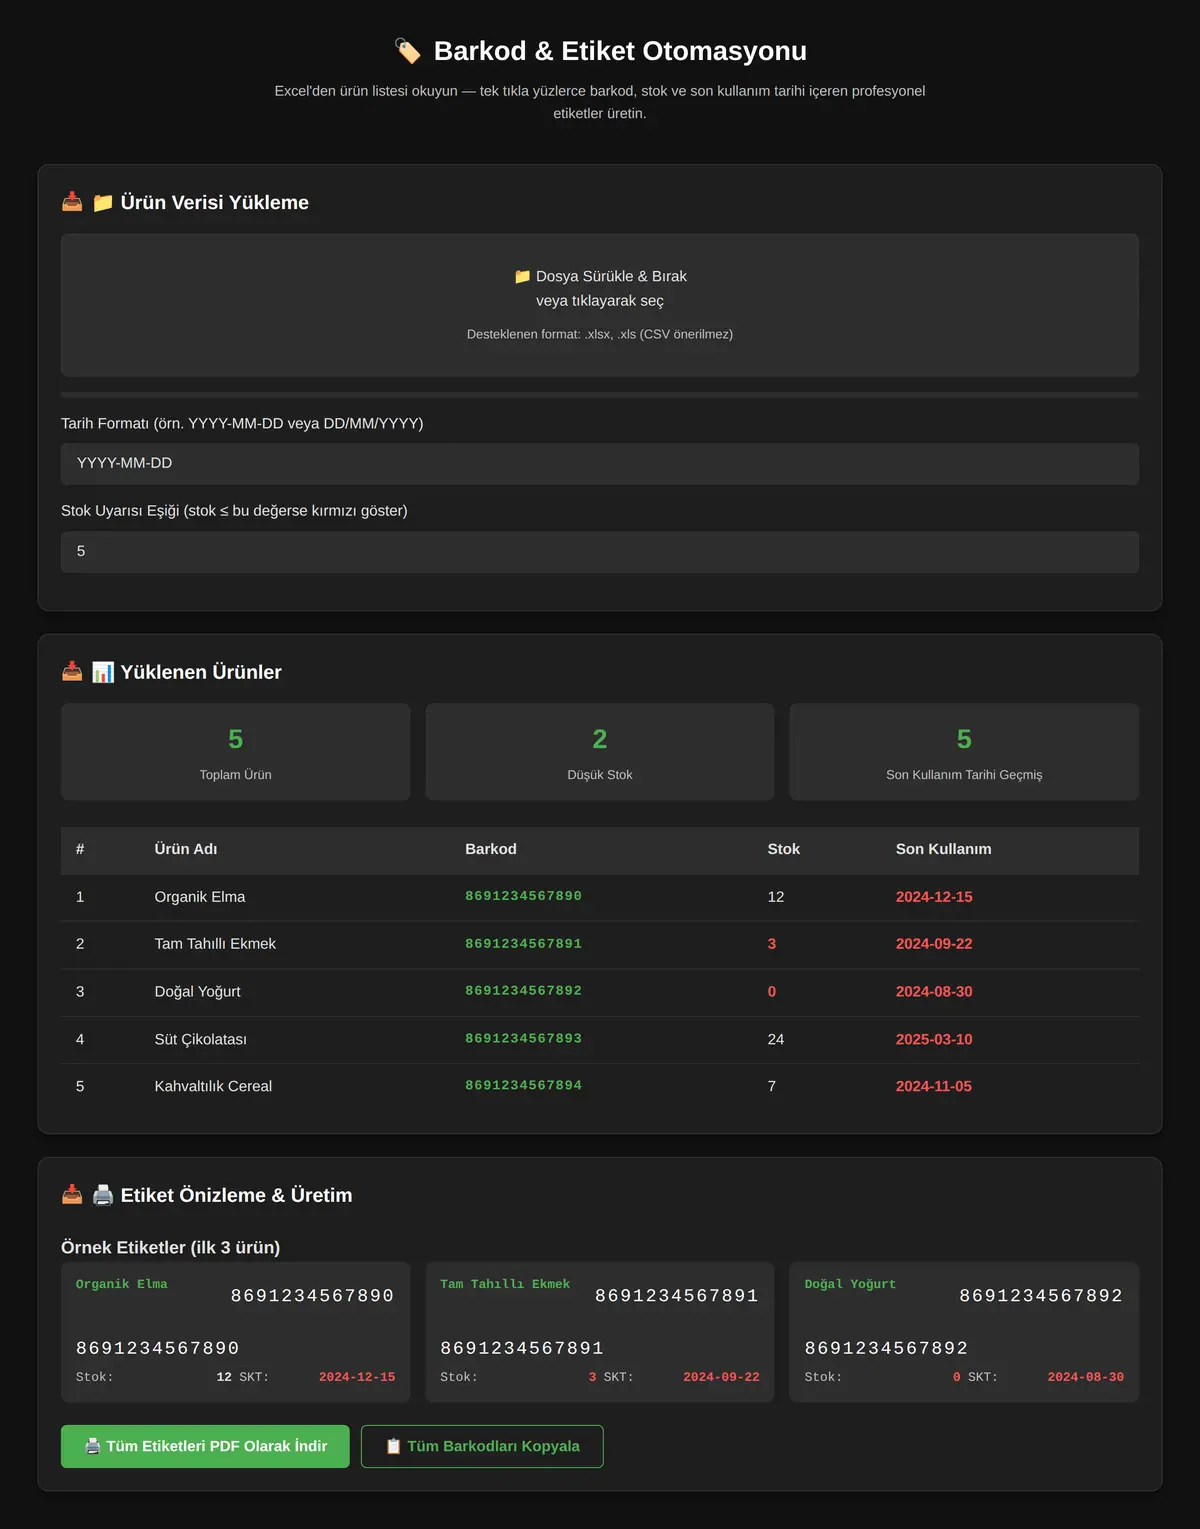Open the Dosya Sürükle & Bırak upload area
This screenshot has width=1200, height=1529.
coord(600,305)
